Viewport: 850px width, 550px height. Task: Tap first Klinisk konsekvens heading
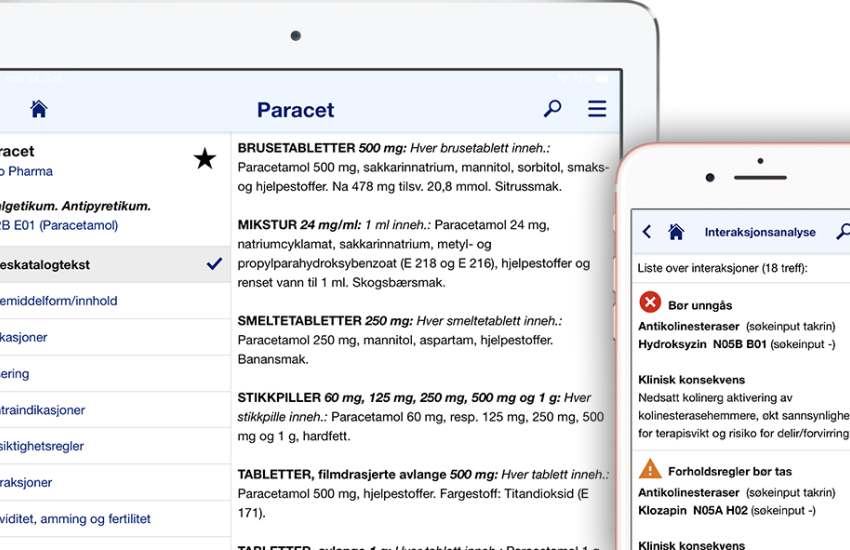click(691, 379)
